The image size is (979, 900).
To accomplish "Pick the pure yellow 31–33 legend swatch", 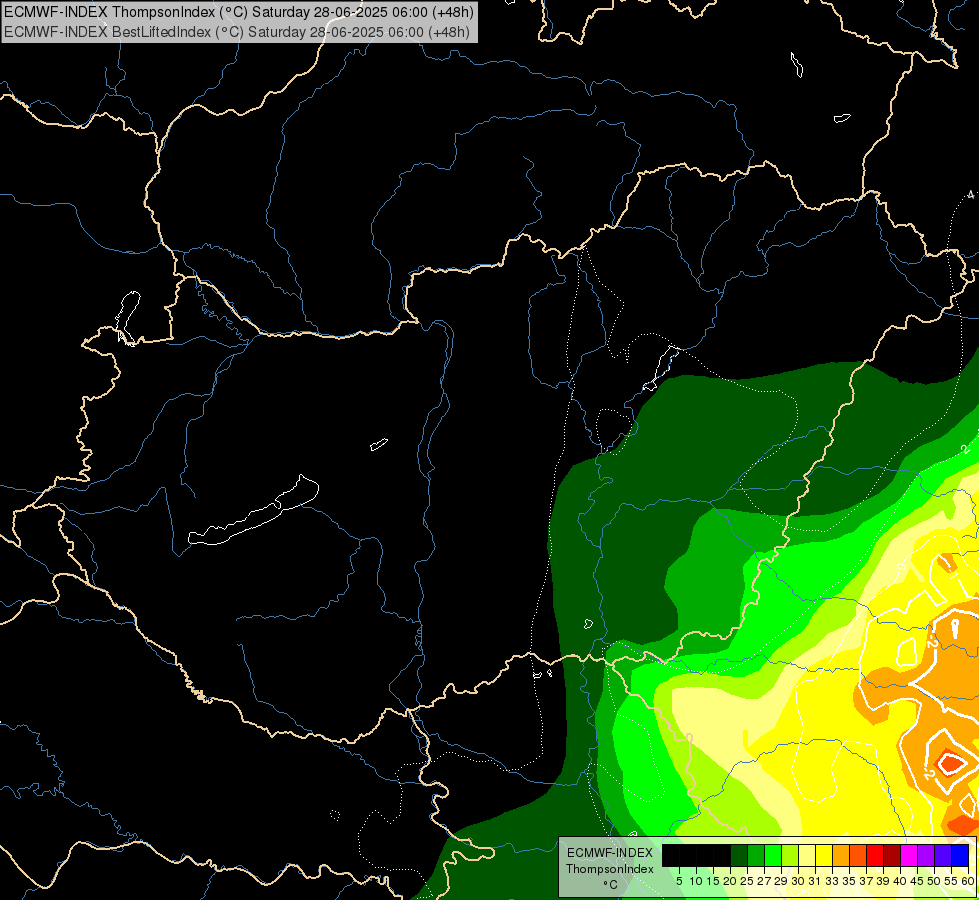I will pyautogui.click(x=824, y=855).
